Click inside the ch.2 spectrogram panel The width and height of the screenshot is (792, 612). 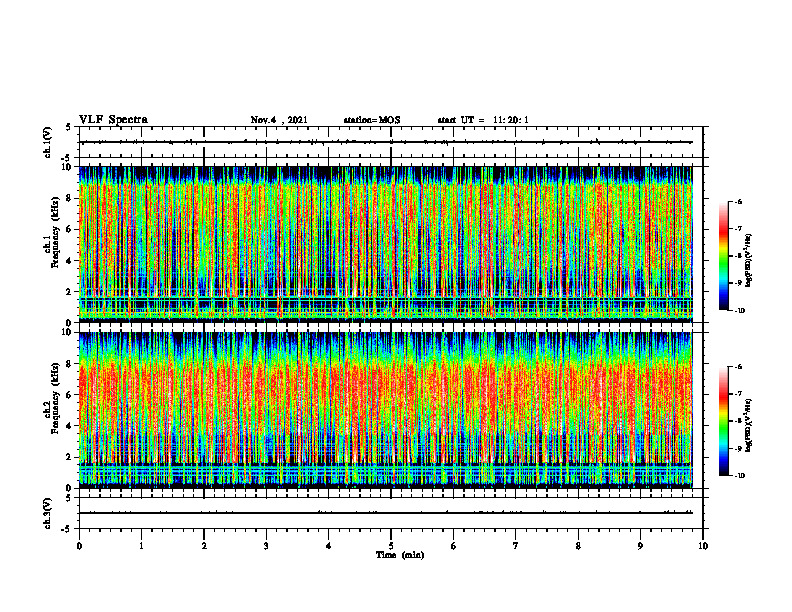pyautogui.click(x=386, y=410)
